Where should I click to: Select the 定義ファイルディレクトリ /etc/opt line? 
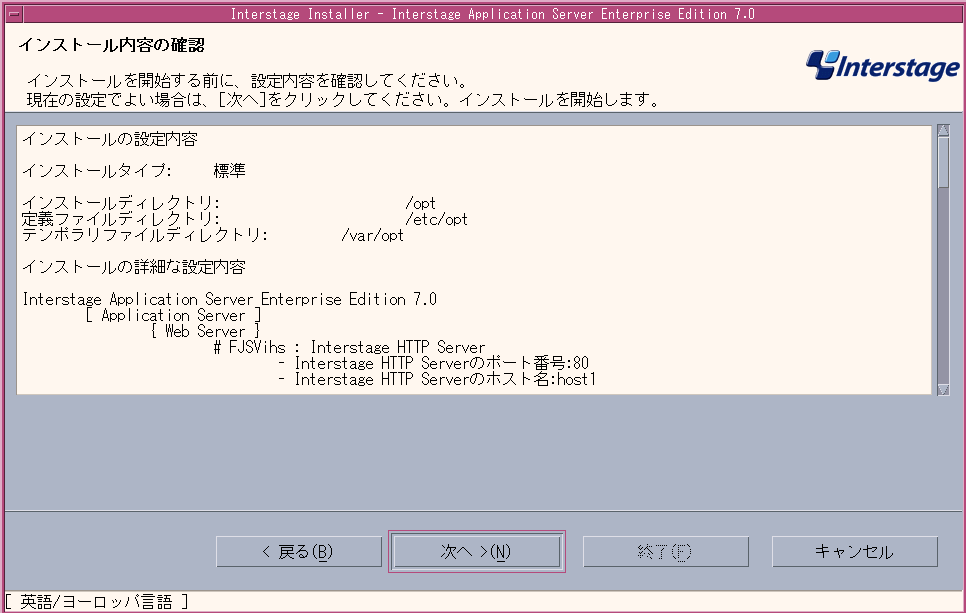(x=245, y=219)
